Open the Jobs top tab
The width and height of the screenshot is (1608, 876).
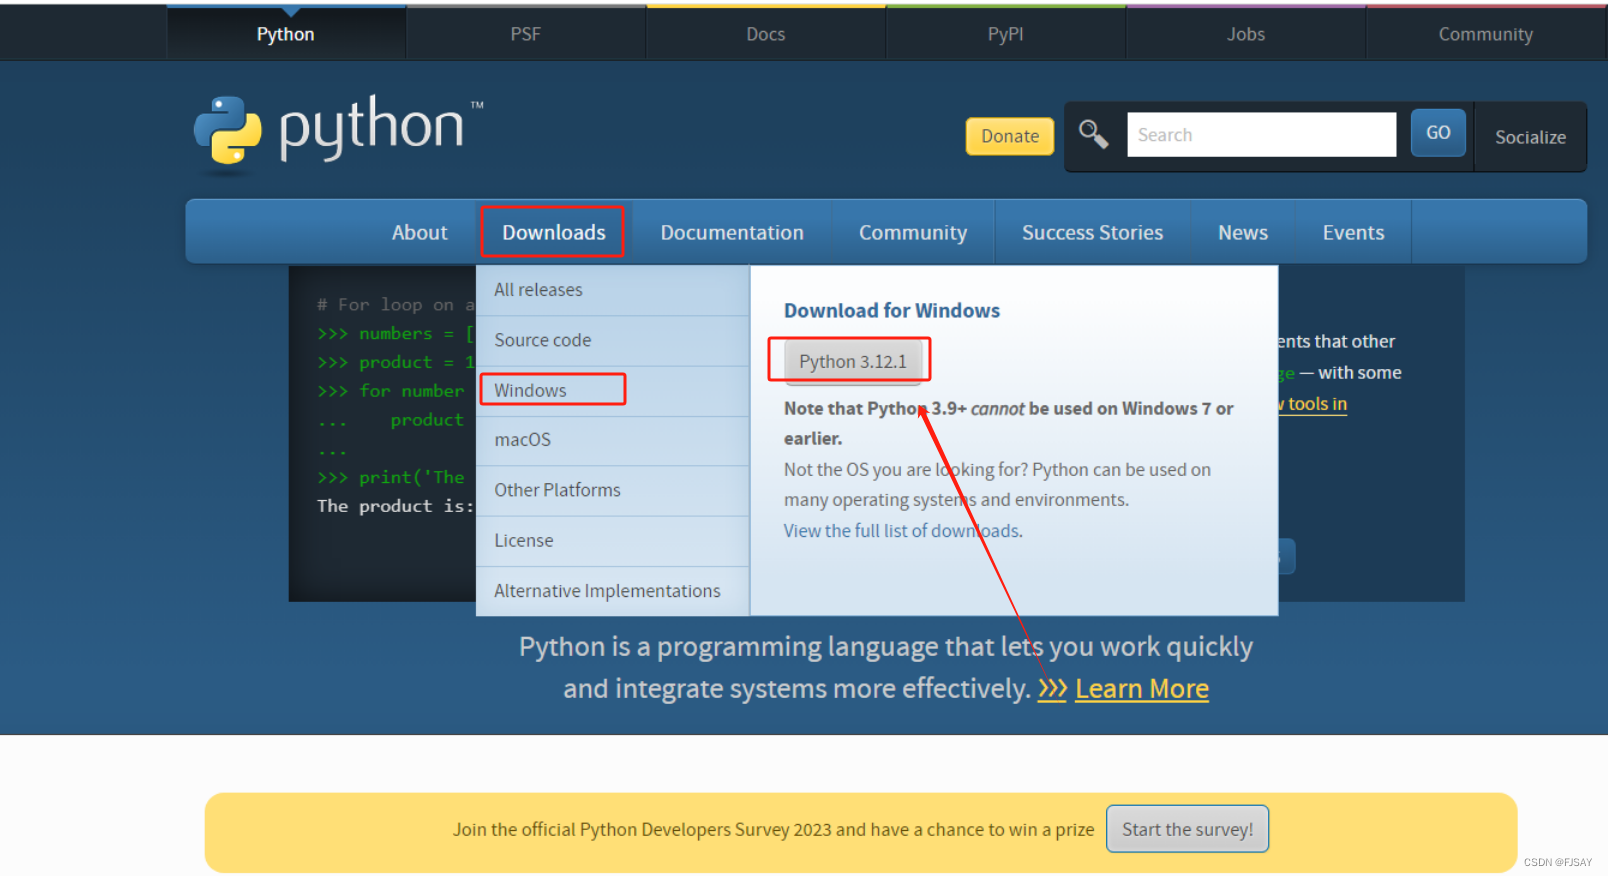(1246, 34)
